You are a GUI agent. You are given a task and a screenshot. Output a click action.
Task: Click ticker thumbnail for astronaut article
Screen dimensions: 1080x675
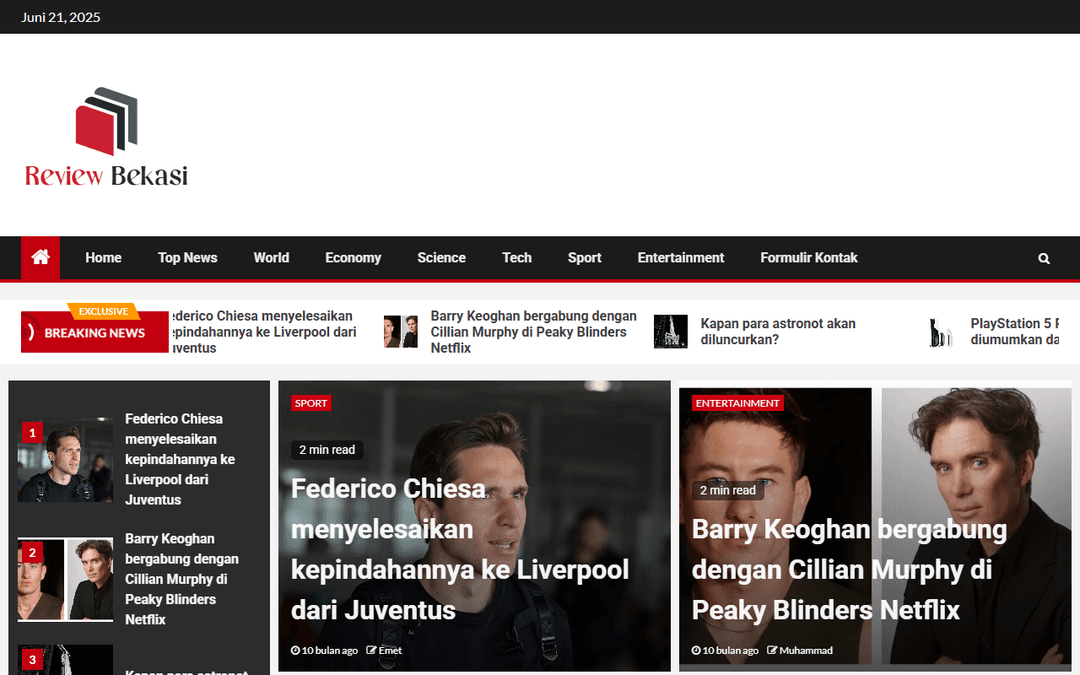coord(670,331)
